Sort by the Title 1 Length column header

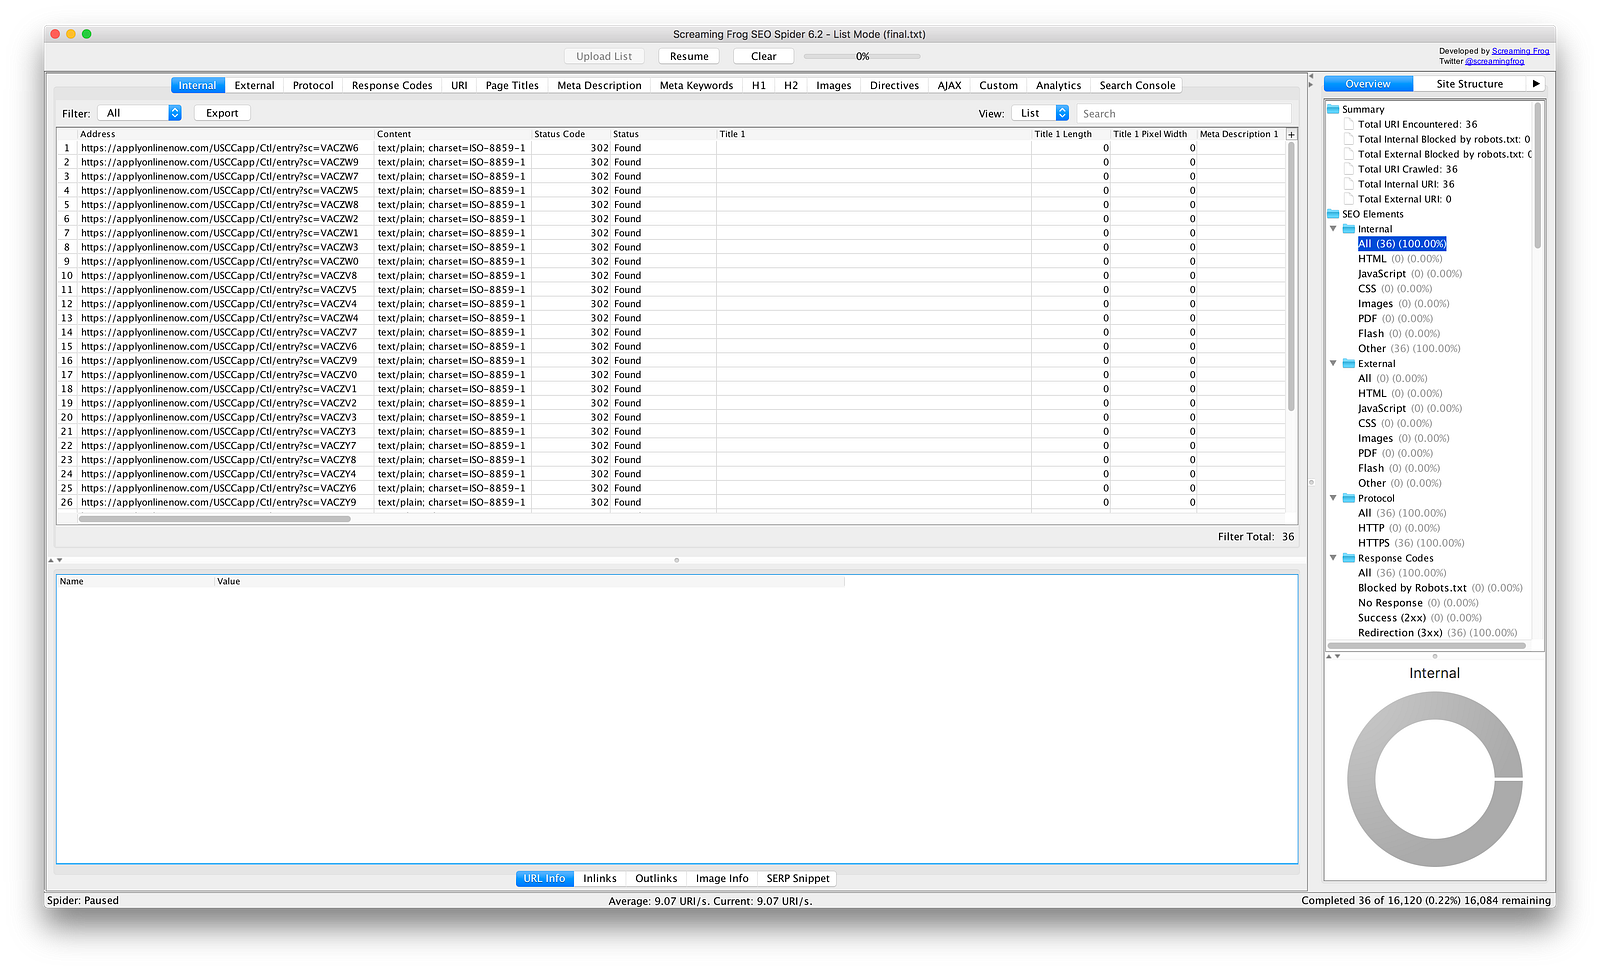[x=1071, y=134]
